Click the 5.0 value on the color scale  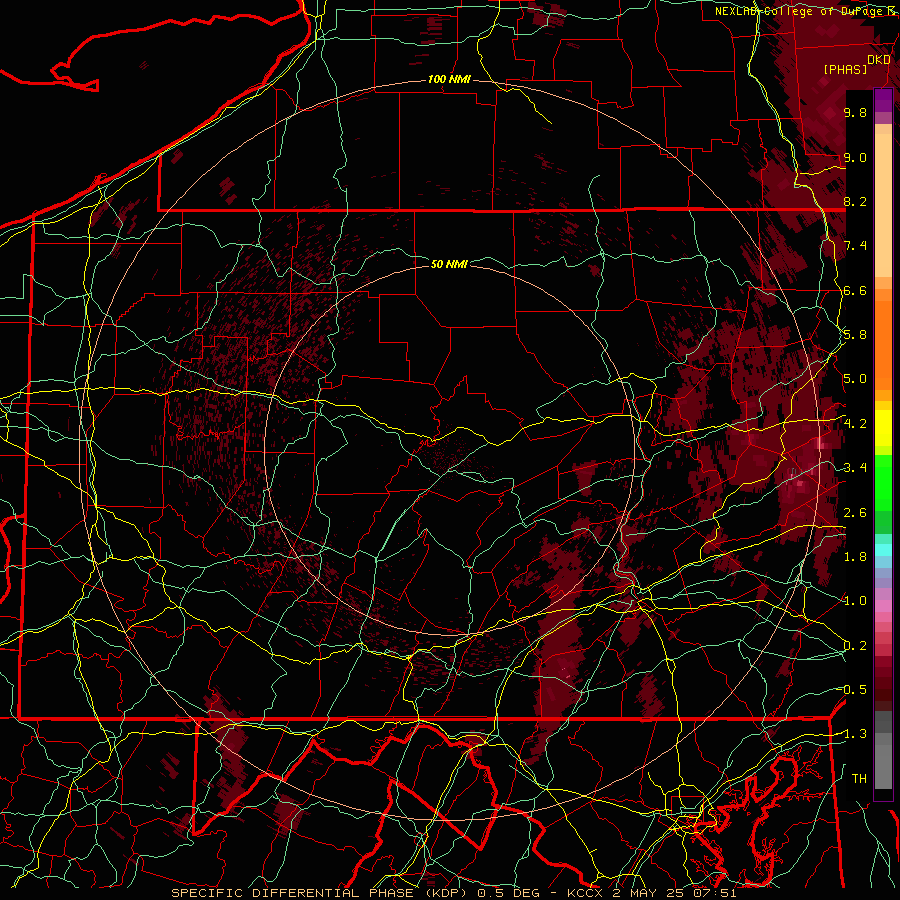[855, 379]
